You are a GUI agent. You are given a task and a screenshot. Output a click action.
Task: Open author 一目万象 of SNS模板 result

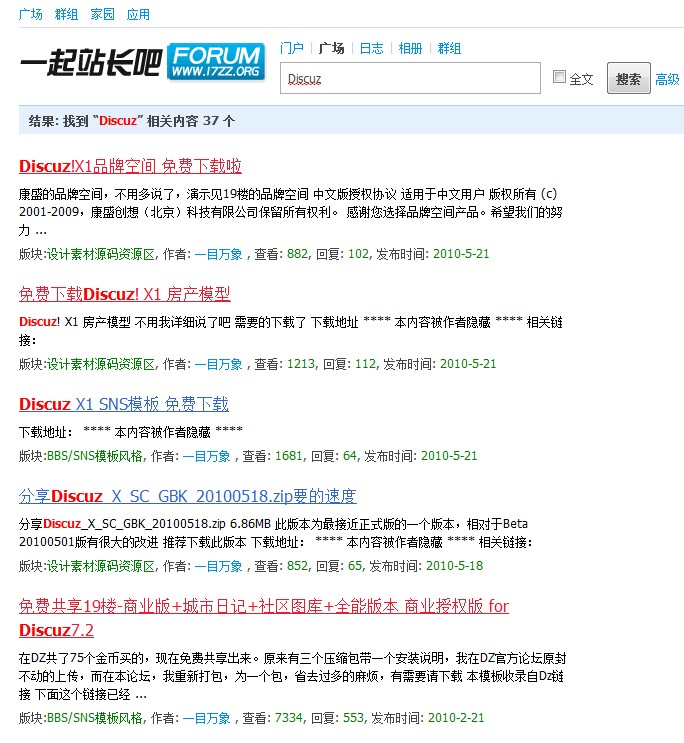(206, 456)
